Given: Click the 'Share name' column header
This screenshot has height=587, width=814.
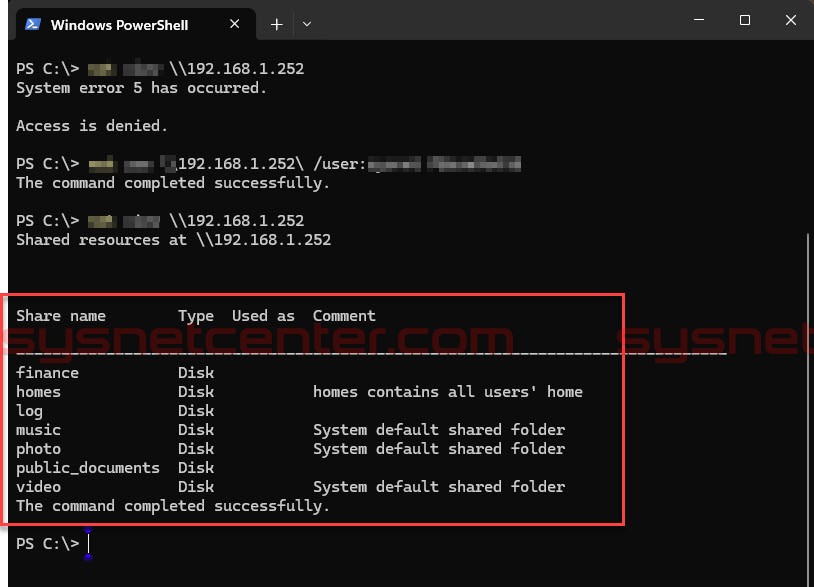Looking at the screenshot, I should [61, 316].
